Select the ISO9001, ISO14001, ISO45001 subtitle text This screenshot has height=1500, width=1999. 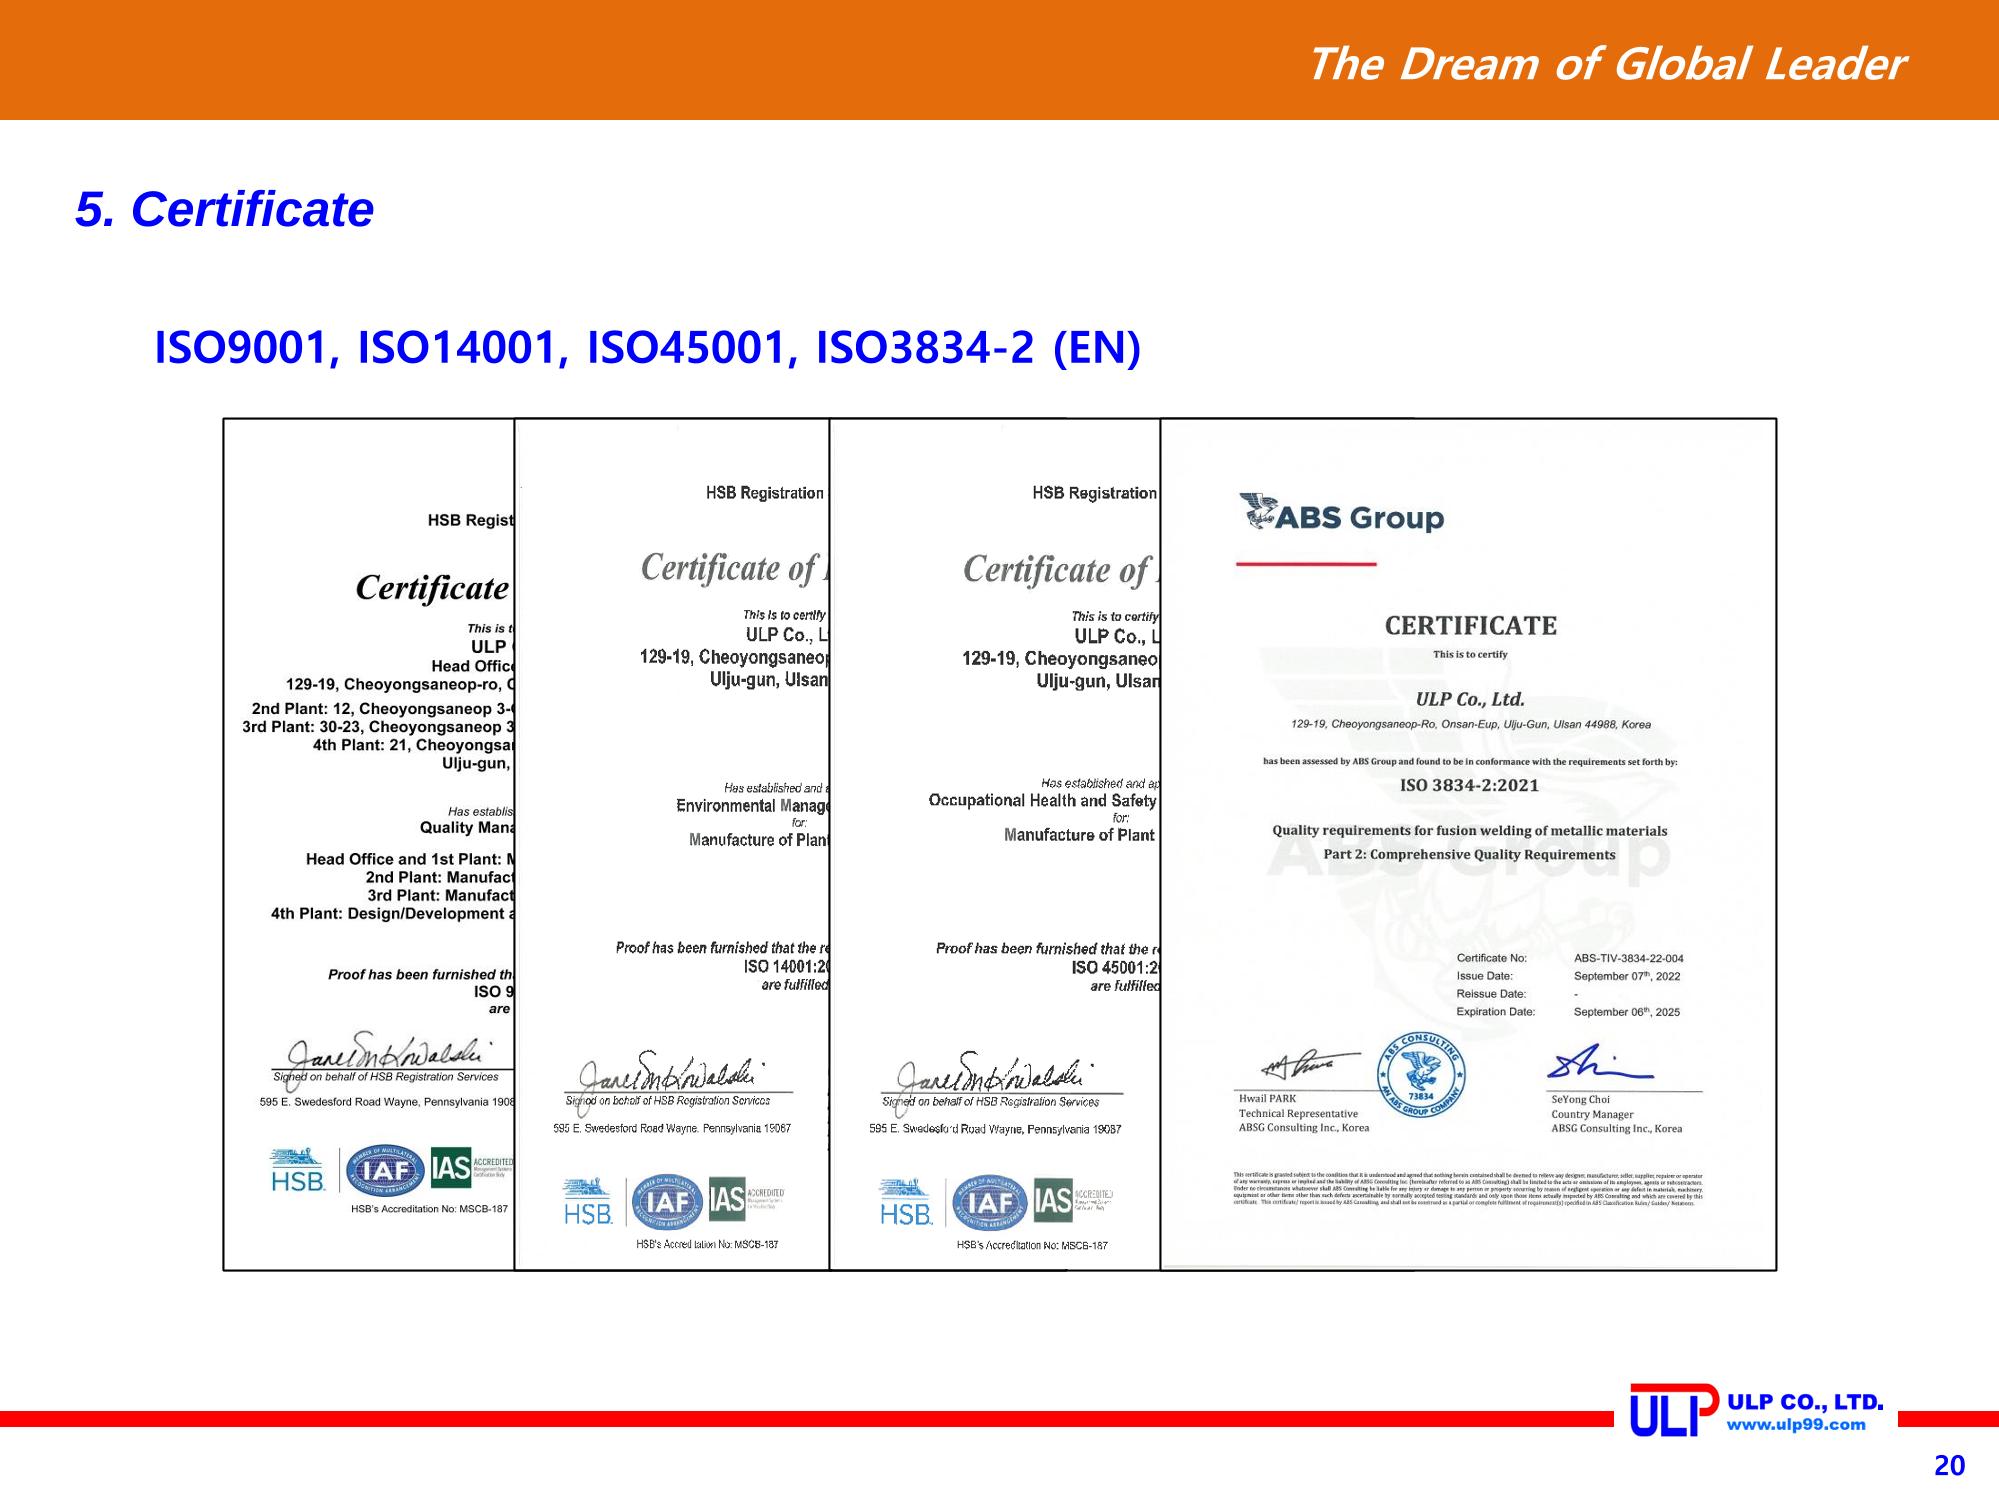coord(647,347)
